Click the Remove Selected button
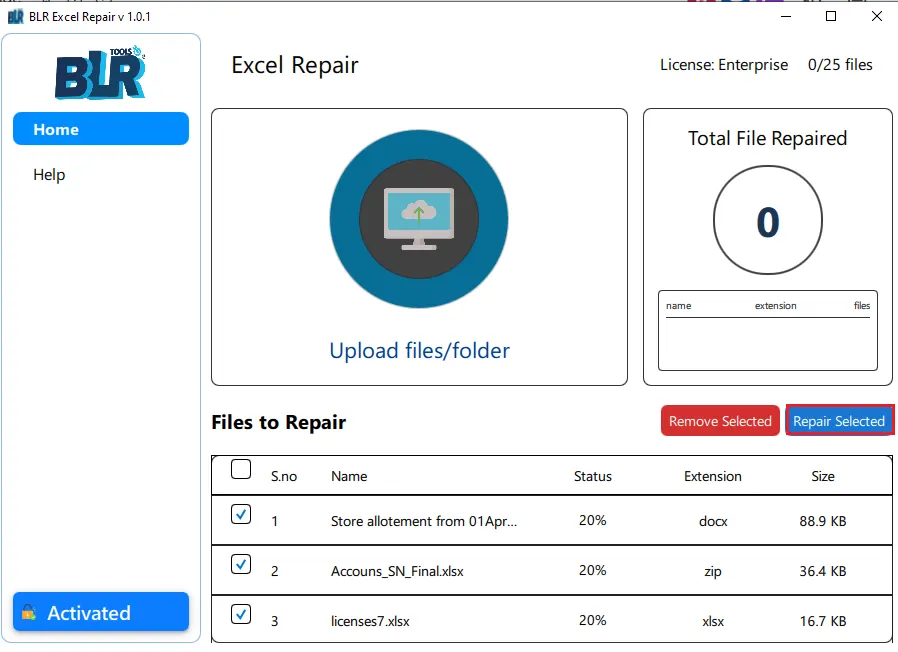 [719, 420]
